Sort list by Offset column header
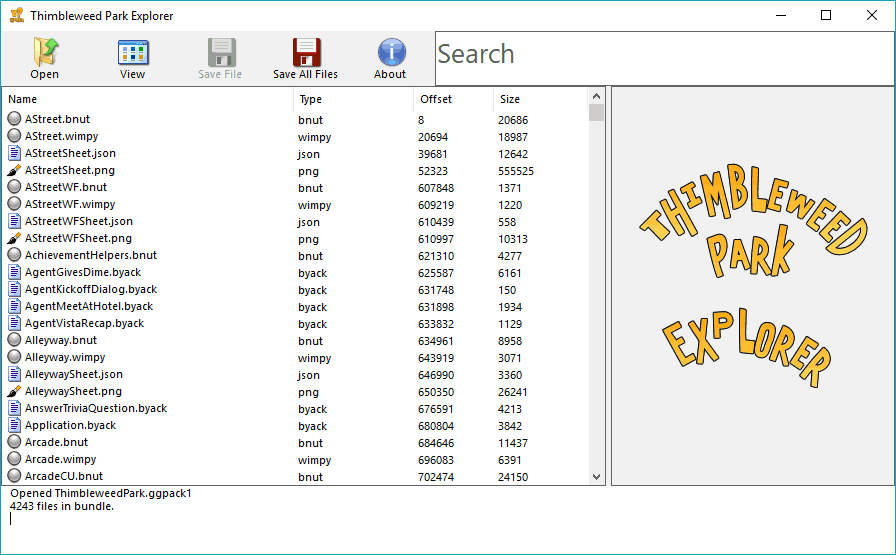Image resolution: width=896 pixels, height=555 pixels. pos(453,99)
